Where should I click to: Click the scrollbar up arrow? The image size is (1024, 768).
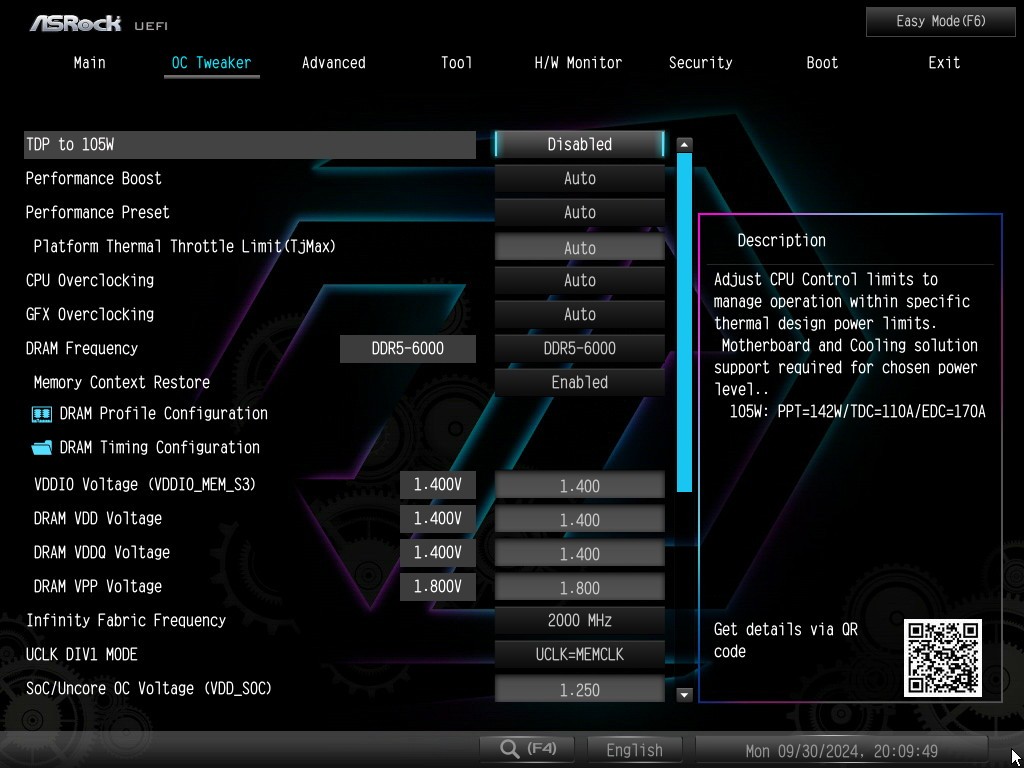(684, 145)
